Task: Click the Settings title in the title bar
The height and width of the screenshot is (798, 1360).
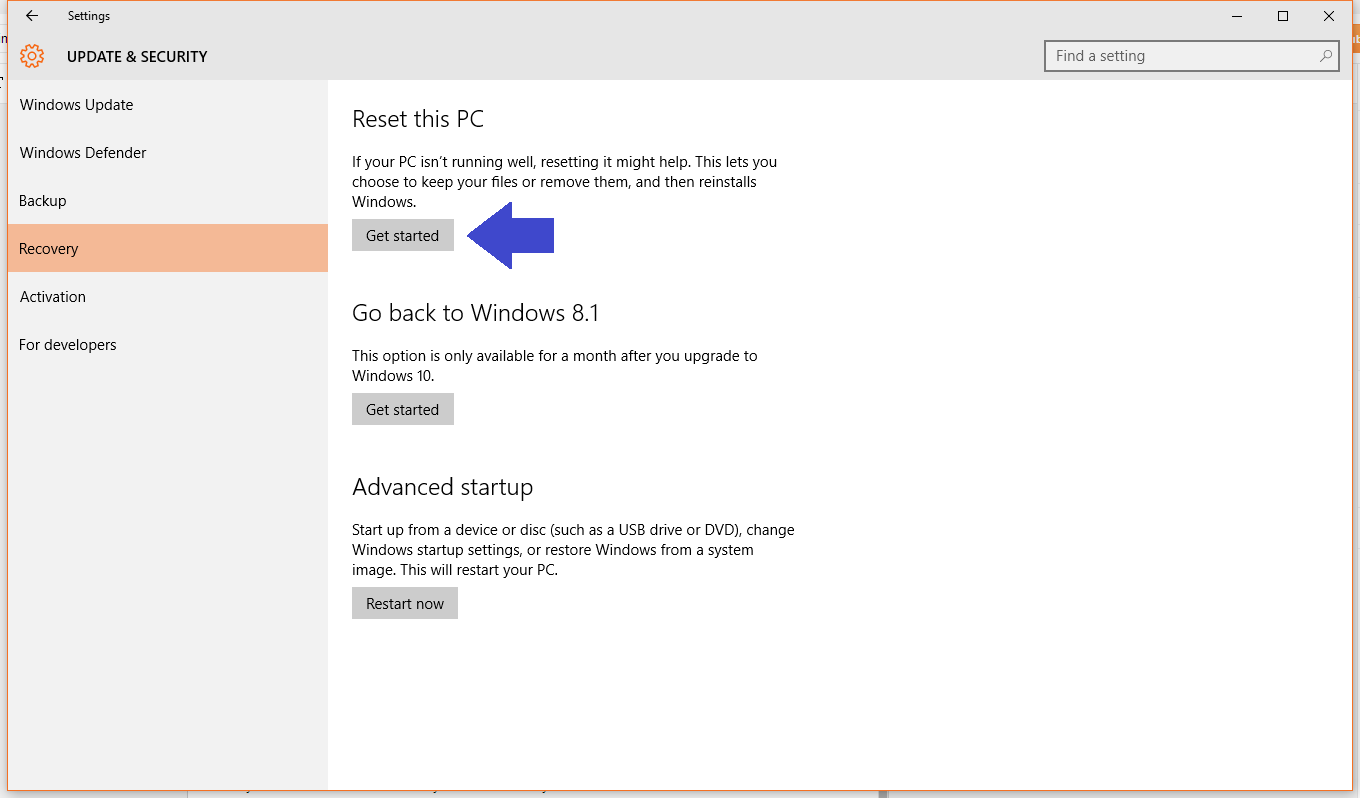Action: pyautogui.click(x=89, y=16)
